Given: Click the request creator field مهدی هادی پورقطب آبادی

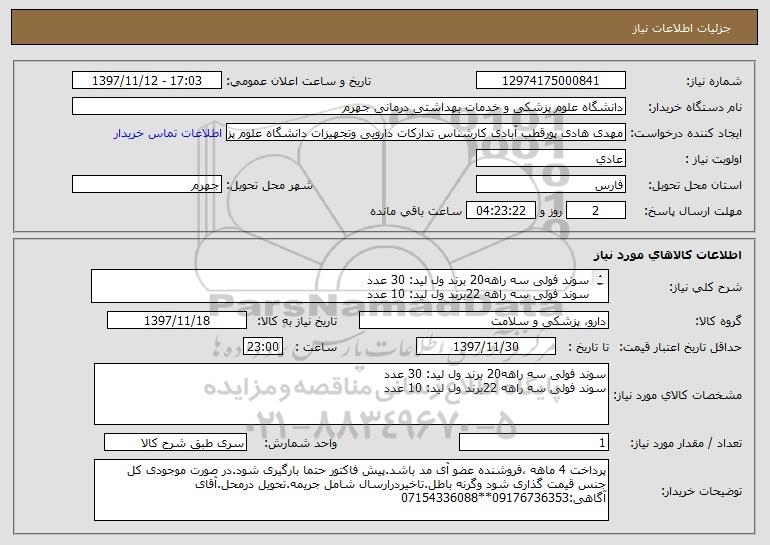Looking at the screenshot, I should (426, 132).
